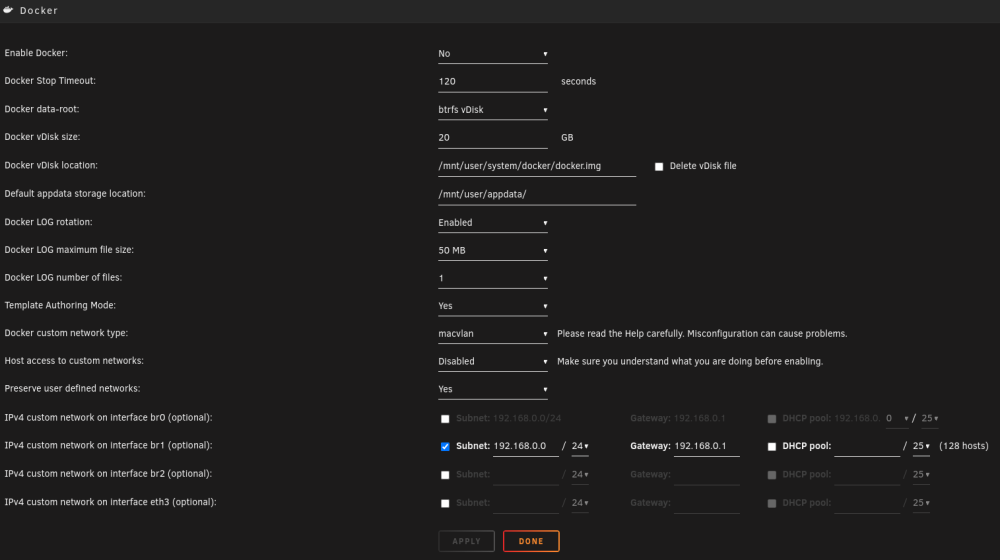Click the Docker vDisk location field
The width and height of the screenshot is (1000, 560).
click(536, 166)
